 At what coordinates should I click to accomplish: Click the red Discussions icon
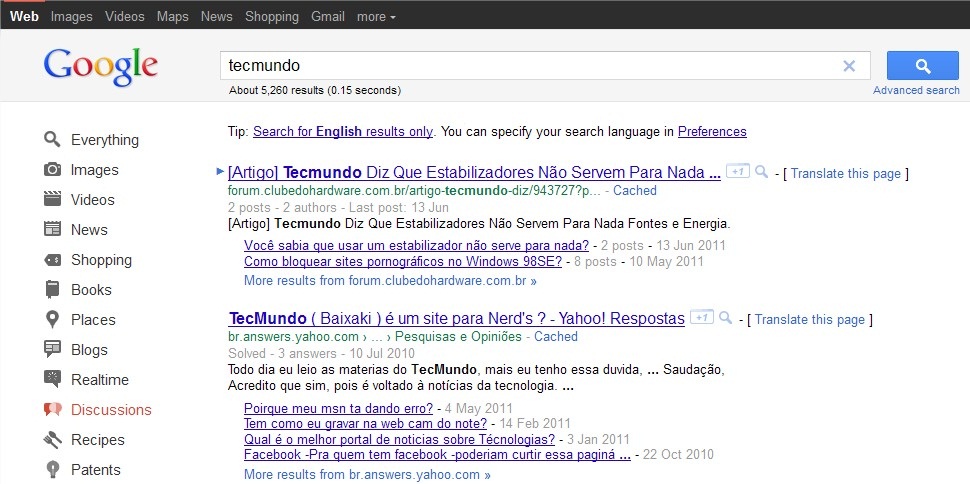(x=53, y=409)
